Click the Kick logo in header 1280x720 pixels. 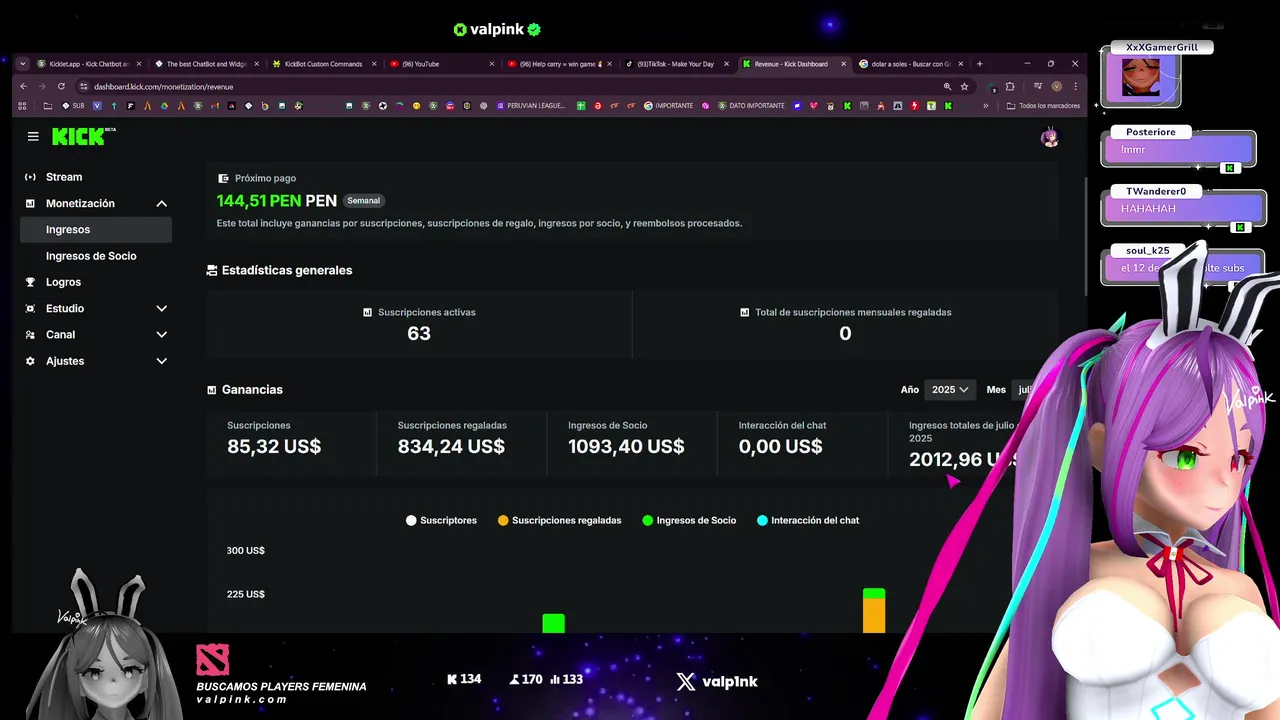84,137
